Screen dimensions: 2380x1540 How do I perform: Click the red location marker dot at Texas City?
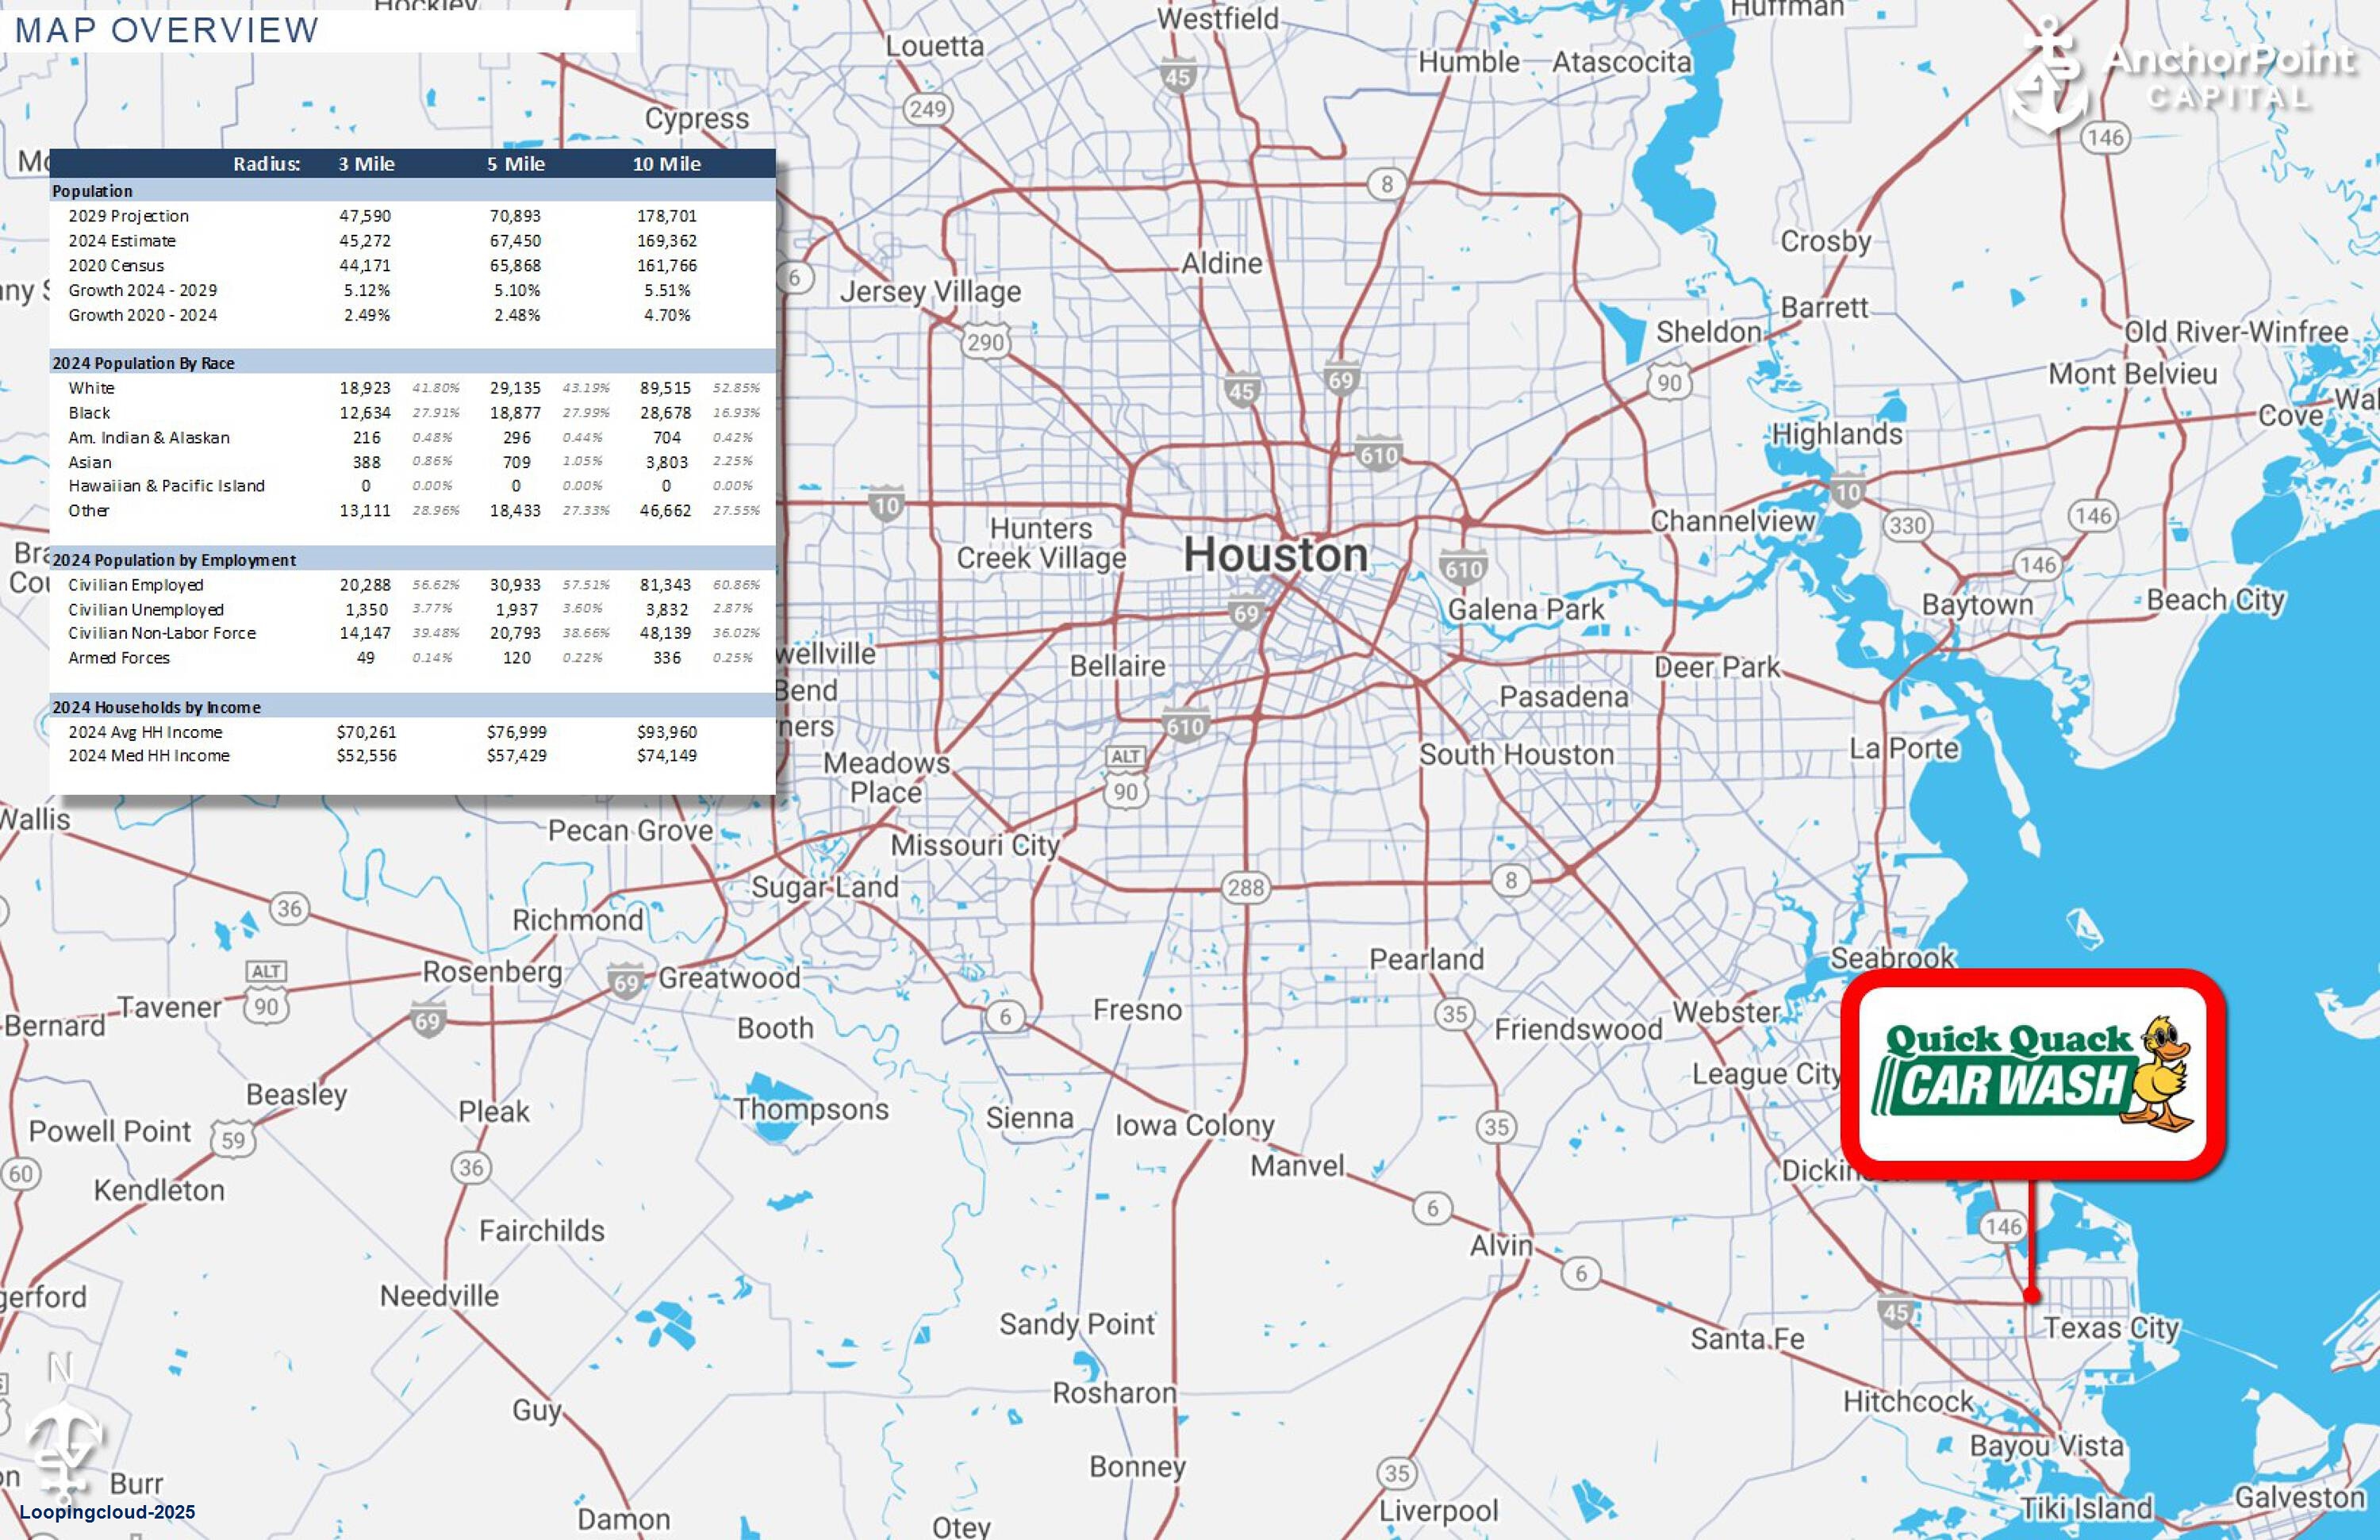click(2031, 1294)
